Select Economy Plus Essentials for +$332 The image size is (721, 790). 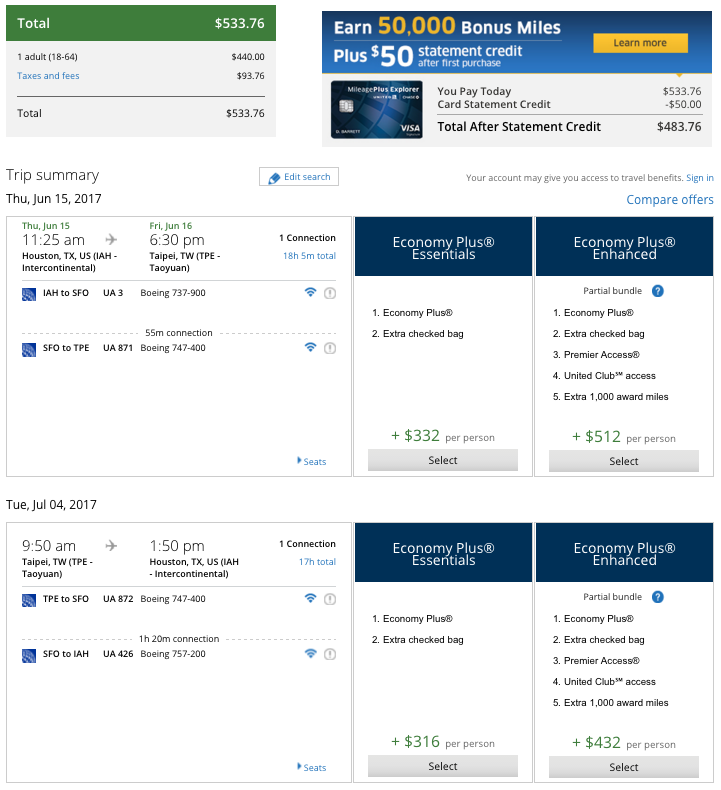pyautogui.click(x=443, y=460)
